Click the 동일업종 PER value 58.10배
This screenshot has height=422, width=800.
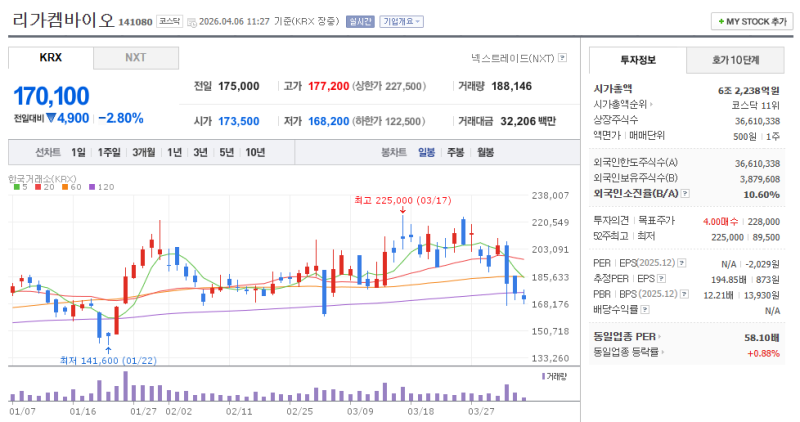[x=762, y=338]
